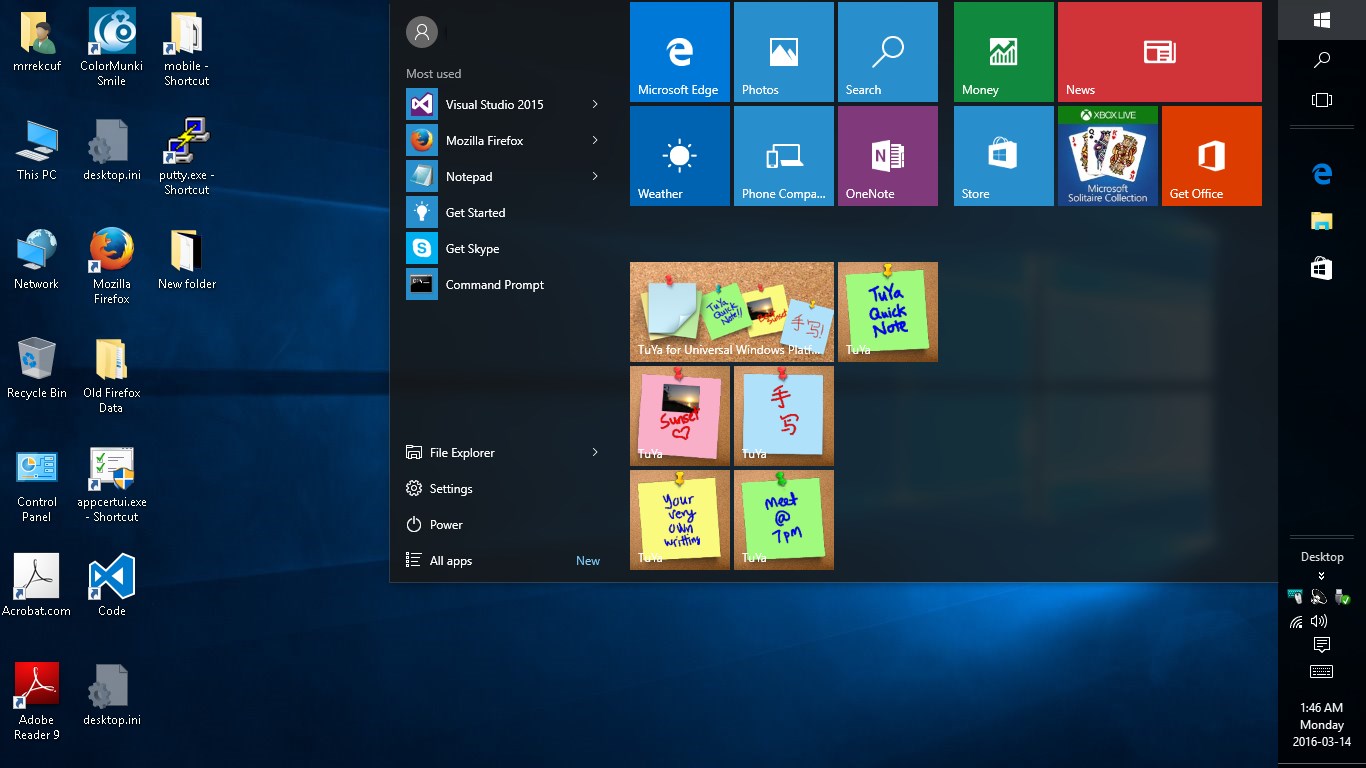Click the satellite dish tray icon
The image size is (1366, 768).
1319,597
